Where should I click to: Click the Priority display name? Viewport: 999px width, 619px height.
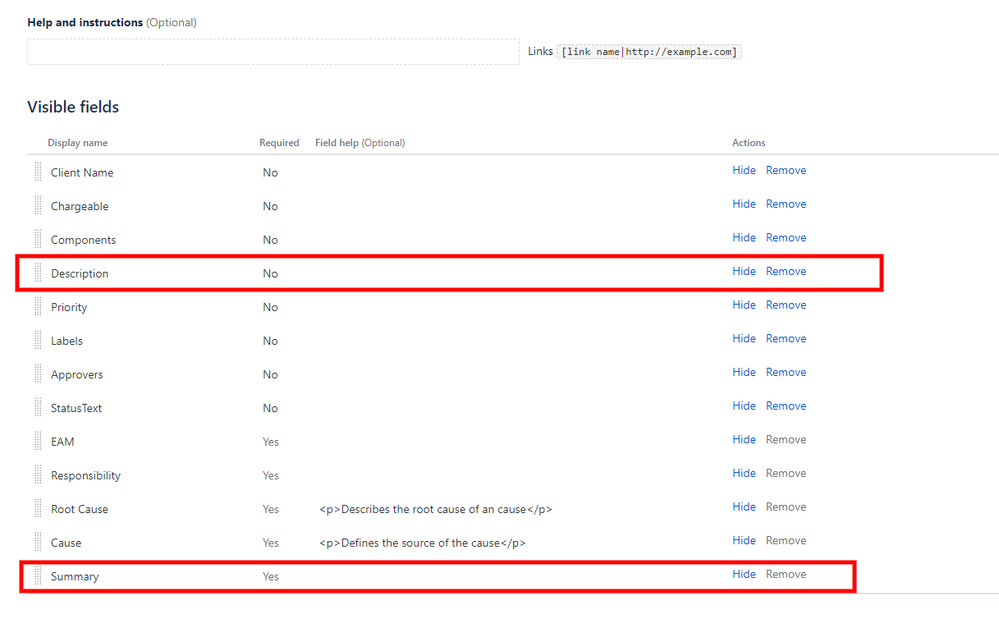[69, 308]
